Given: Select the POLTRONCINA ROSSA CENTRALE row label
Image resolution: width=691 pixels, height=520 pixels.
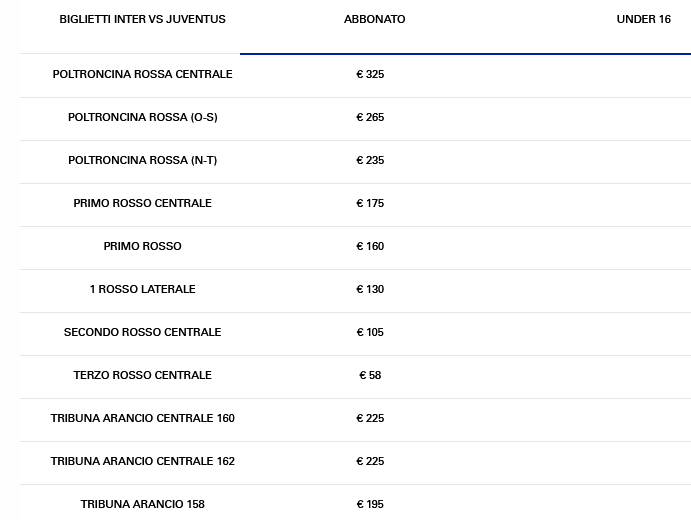Looking at the screenshot, I should 142,74.
